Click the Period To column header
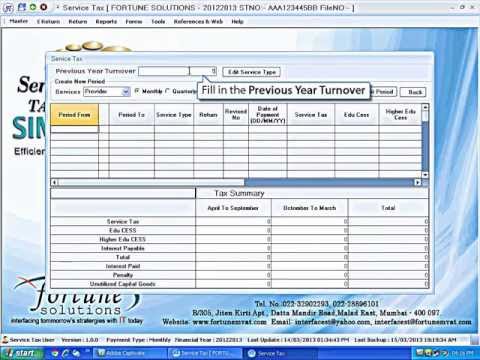 [x=131, y=115]
